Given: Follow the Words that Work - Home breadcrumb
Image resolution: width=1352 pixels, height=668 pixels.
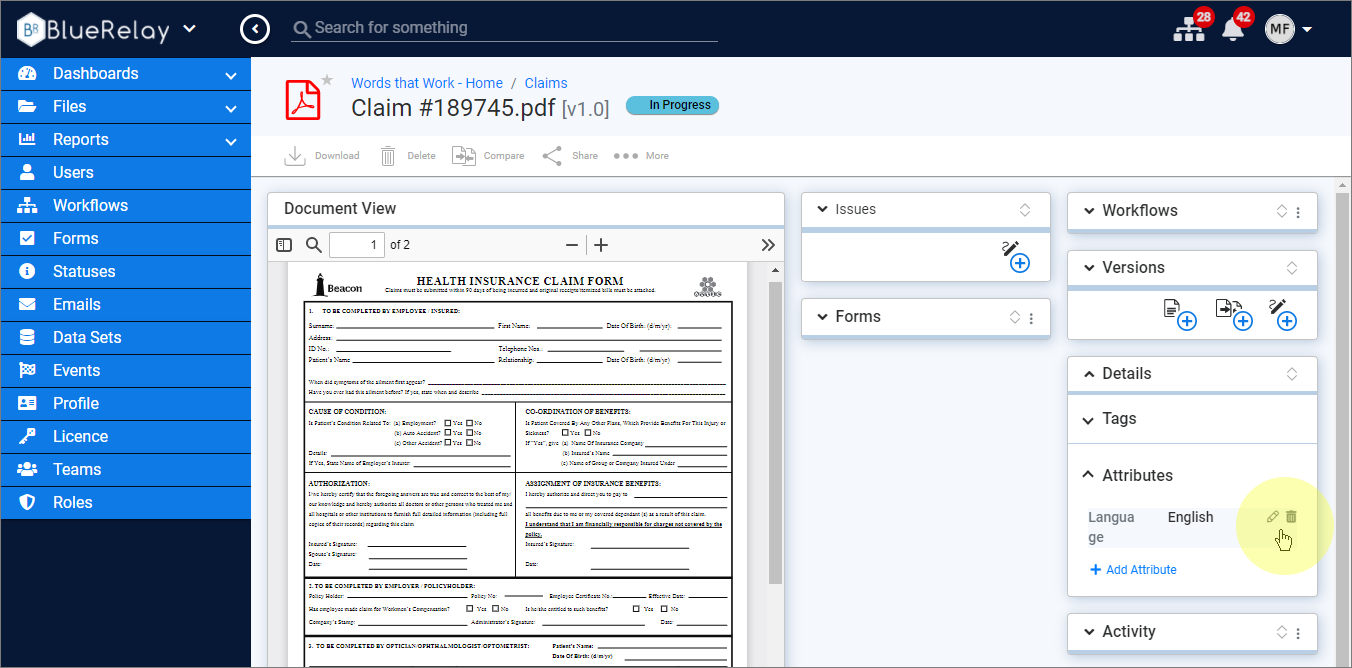Looking at the screenshot, I should (427, 83).
